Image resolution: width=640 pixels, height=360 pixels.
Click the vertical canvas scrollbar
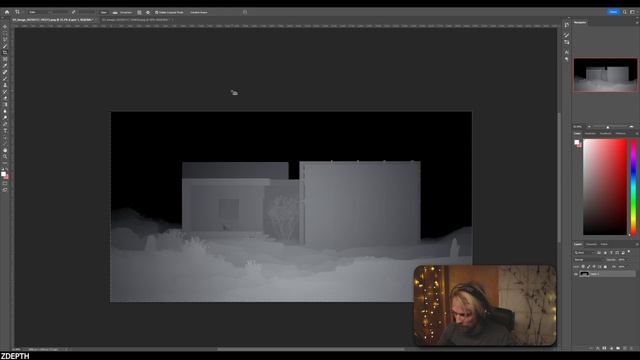click(559, 178)
